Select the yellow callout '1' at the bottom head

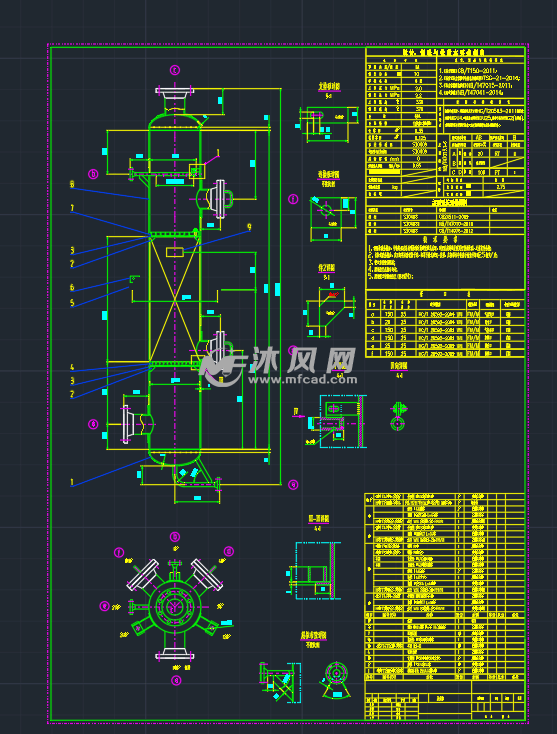pyautogui.click(x=72, y=482)
